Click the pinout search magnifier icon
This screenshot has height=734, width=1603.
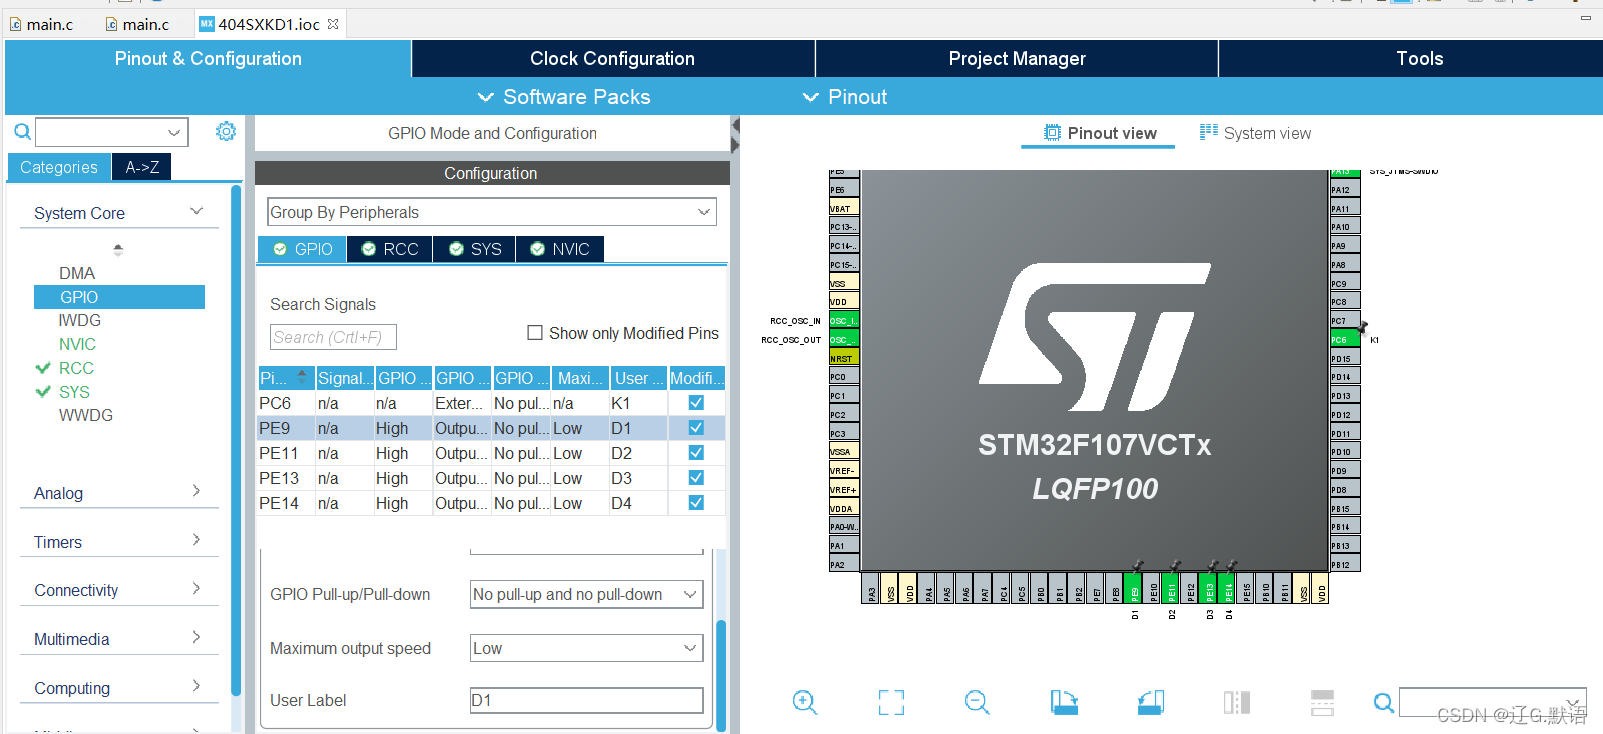coord(1384,703)
